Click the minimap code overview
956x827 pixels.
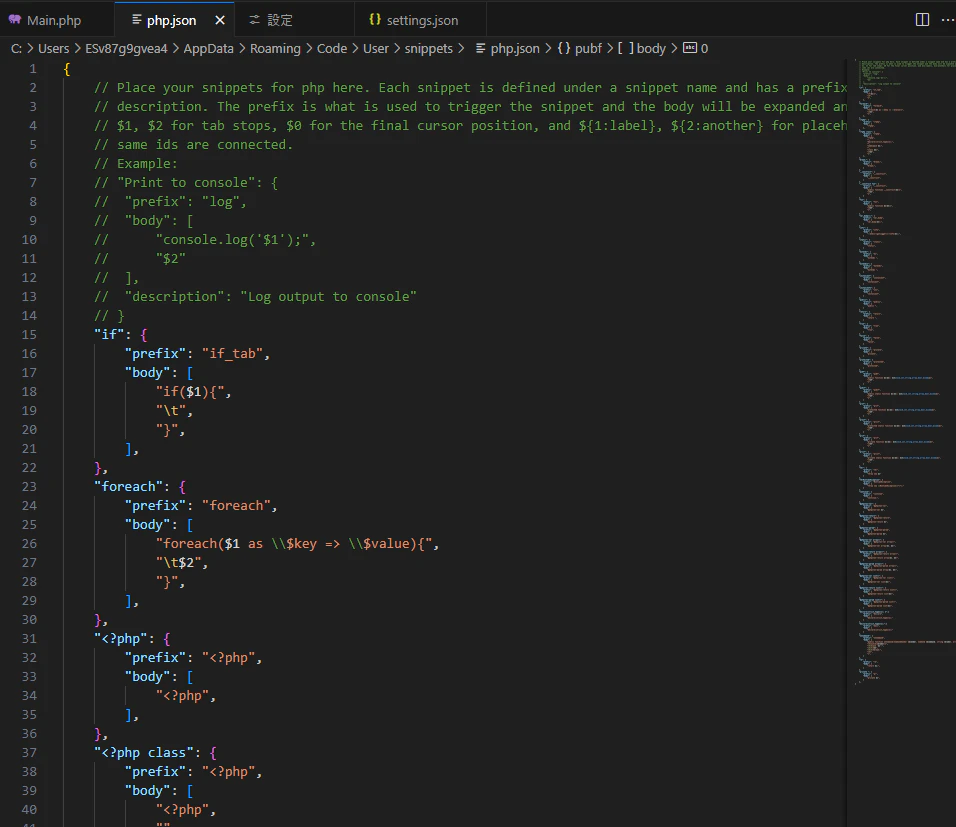(904, 372)
